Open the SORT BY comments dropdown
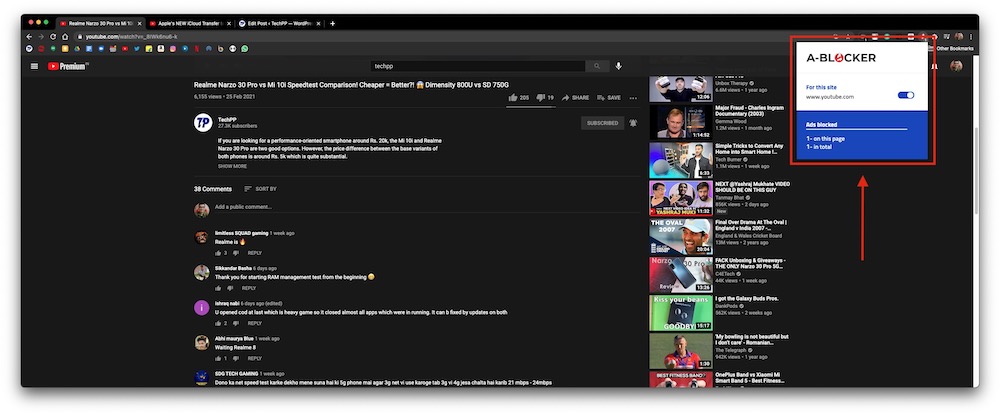1000x415 pixels. coord(260,189)
